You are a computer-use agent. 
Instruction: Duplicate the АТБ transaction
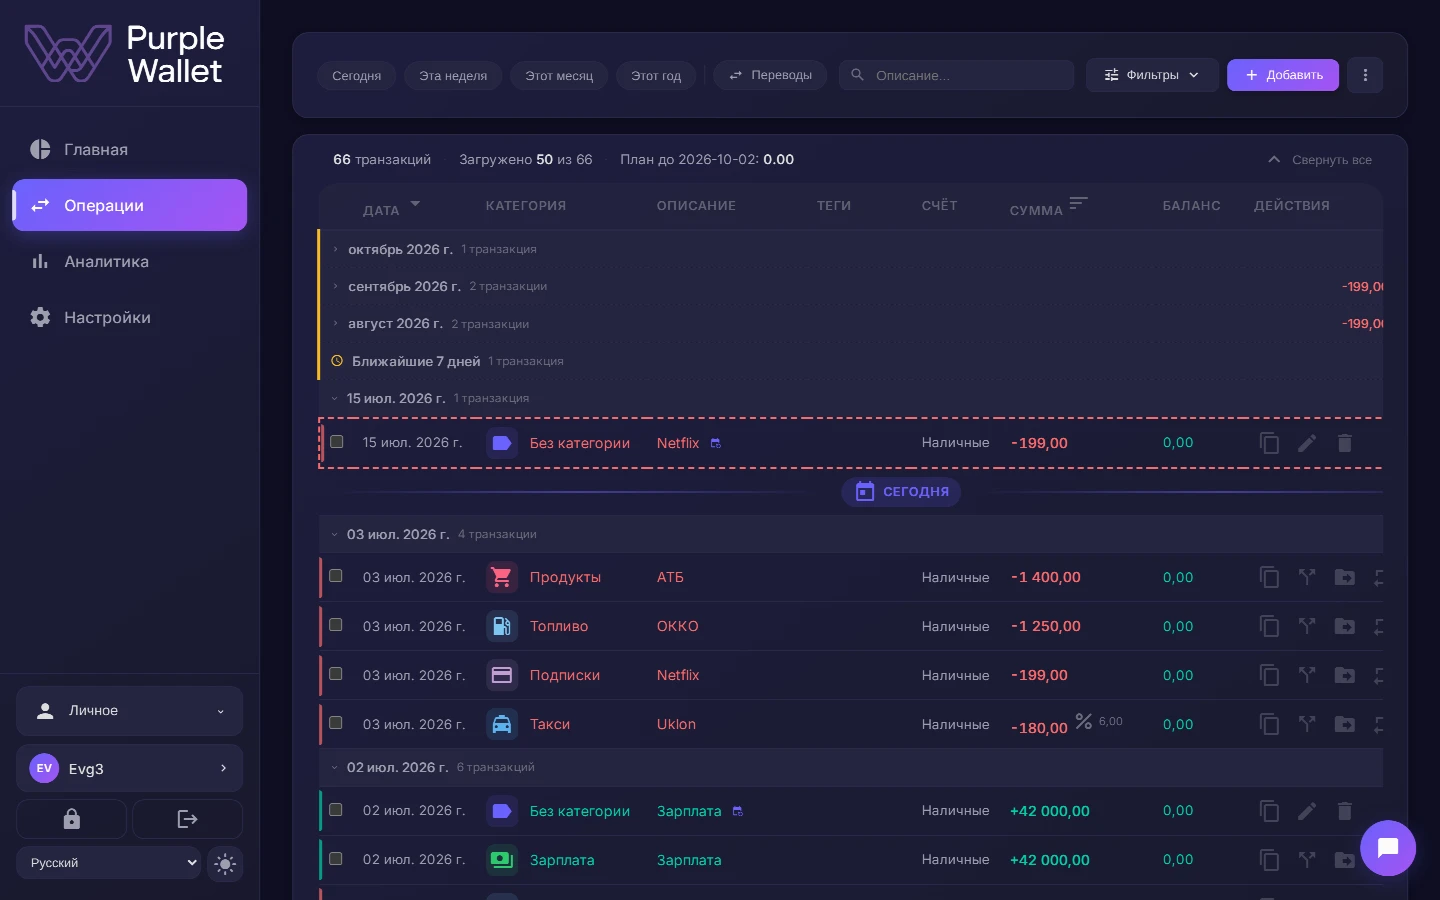coord(1269,577)
